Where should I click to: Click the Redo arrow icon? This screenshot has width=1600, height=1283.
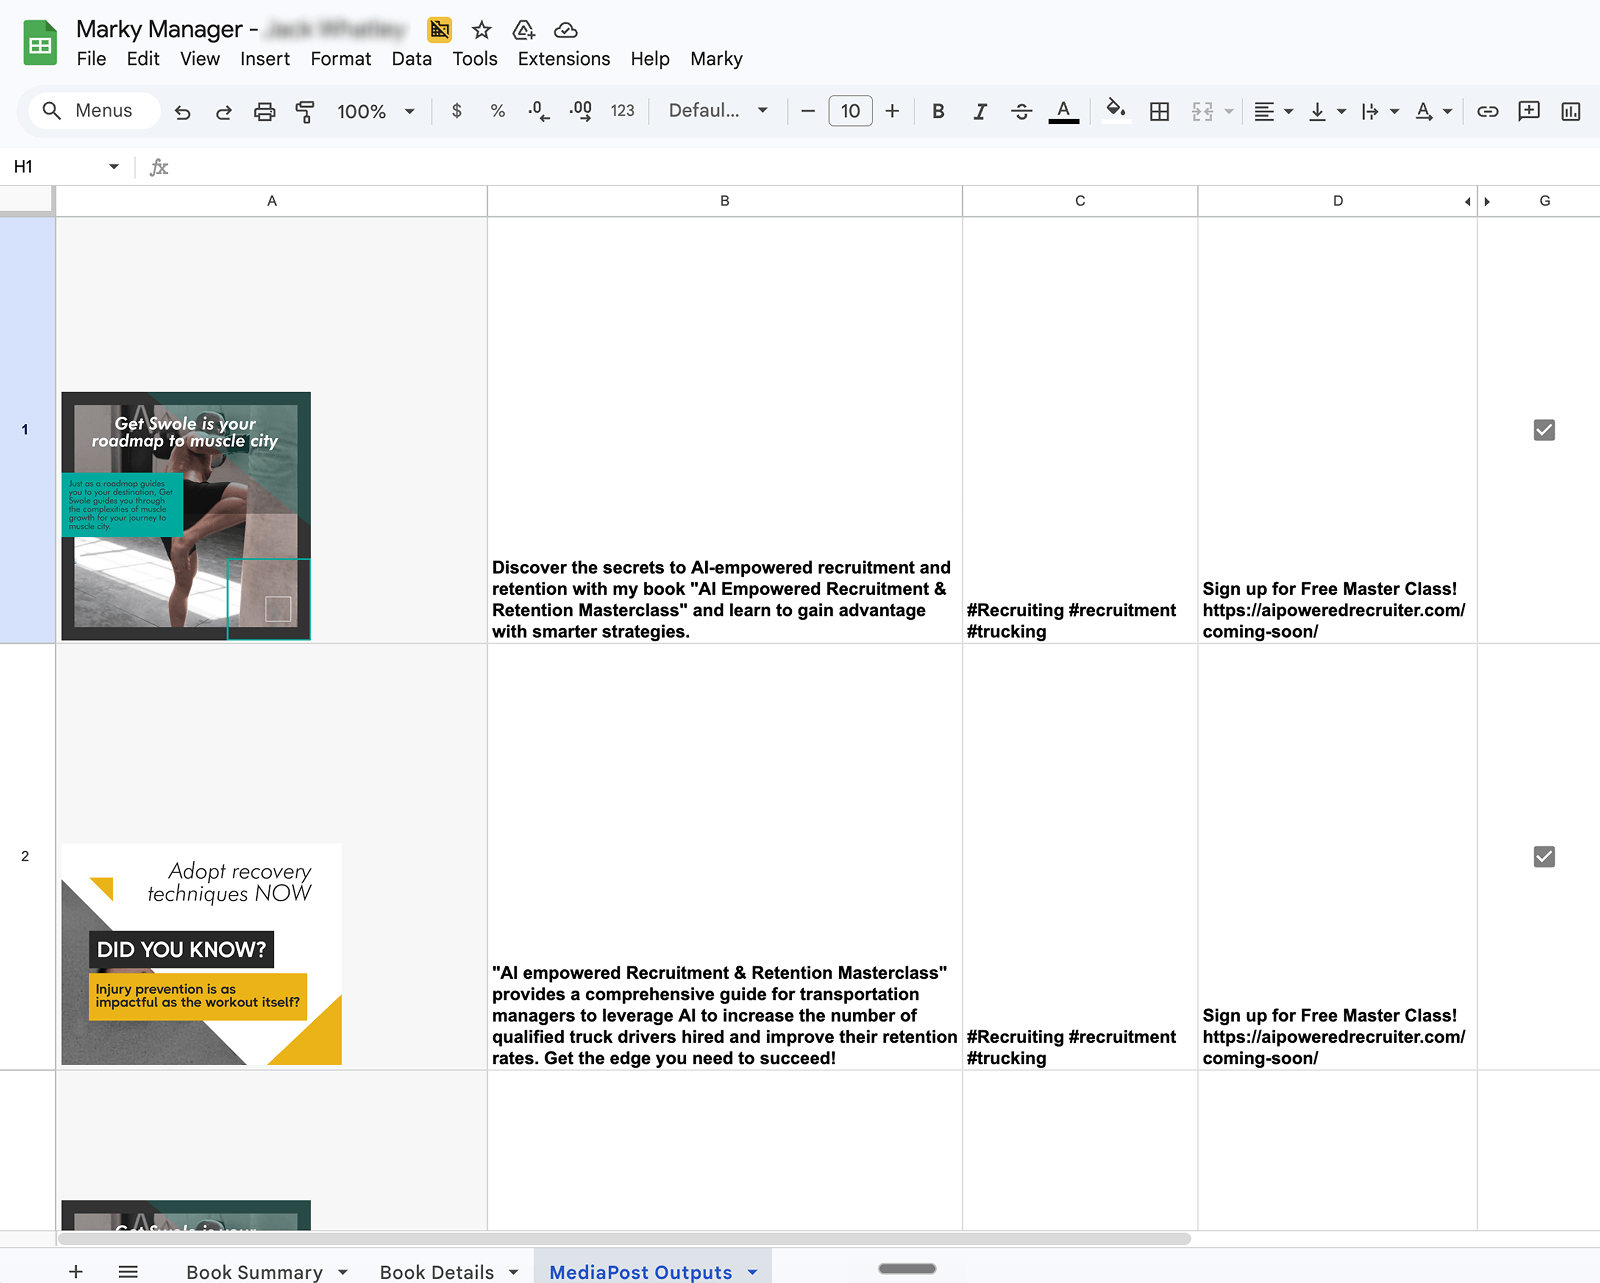224,111
